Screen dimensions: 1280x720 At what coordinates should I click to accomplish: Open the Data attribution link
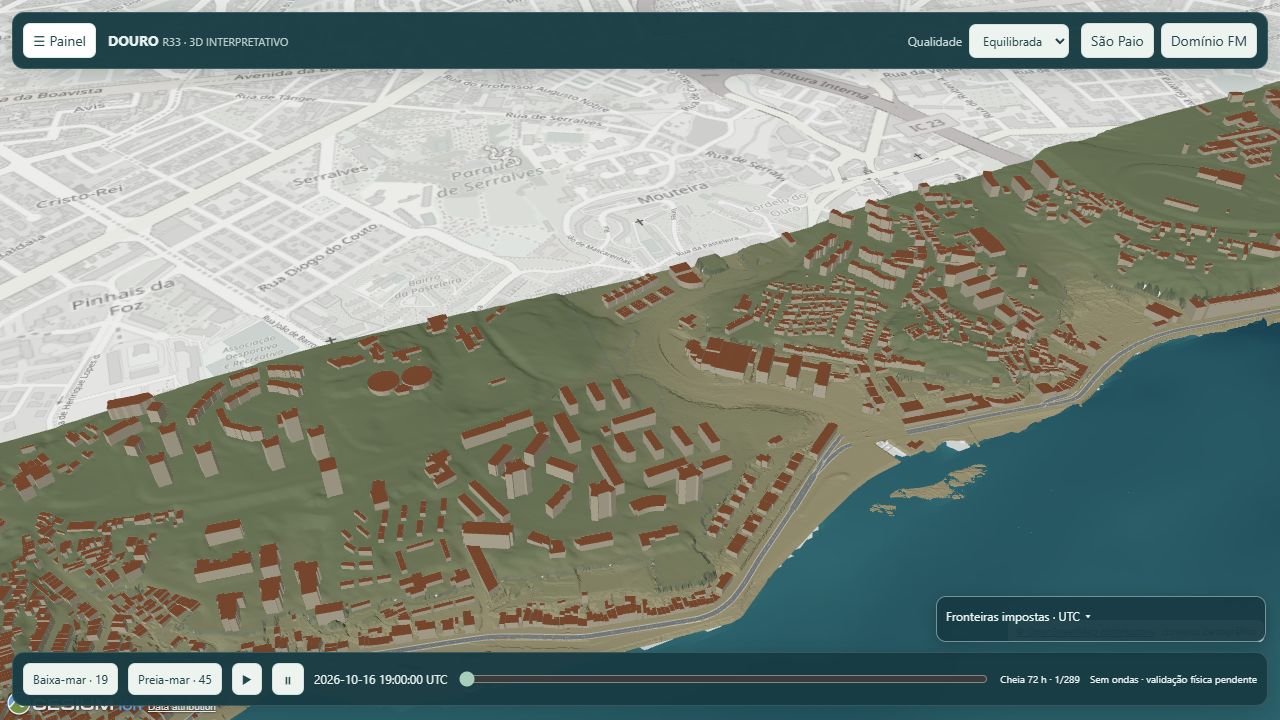[182, 707]
